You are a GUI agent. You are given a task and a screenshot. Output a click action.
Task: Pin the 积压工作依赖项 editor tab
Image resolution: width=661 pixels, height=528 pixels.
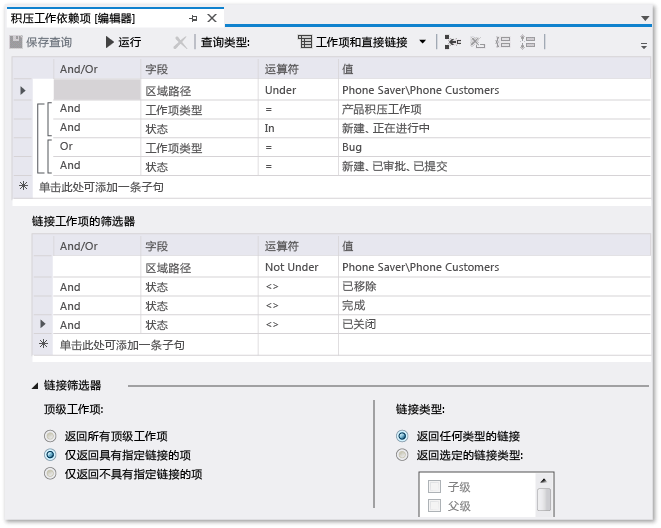point(193,19)
